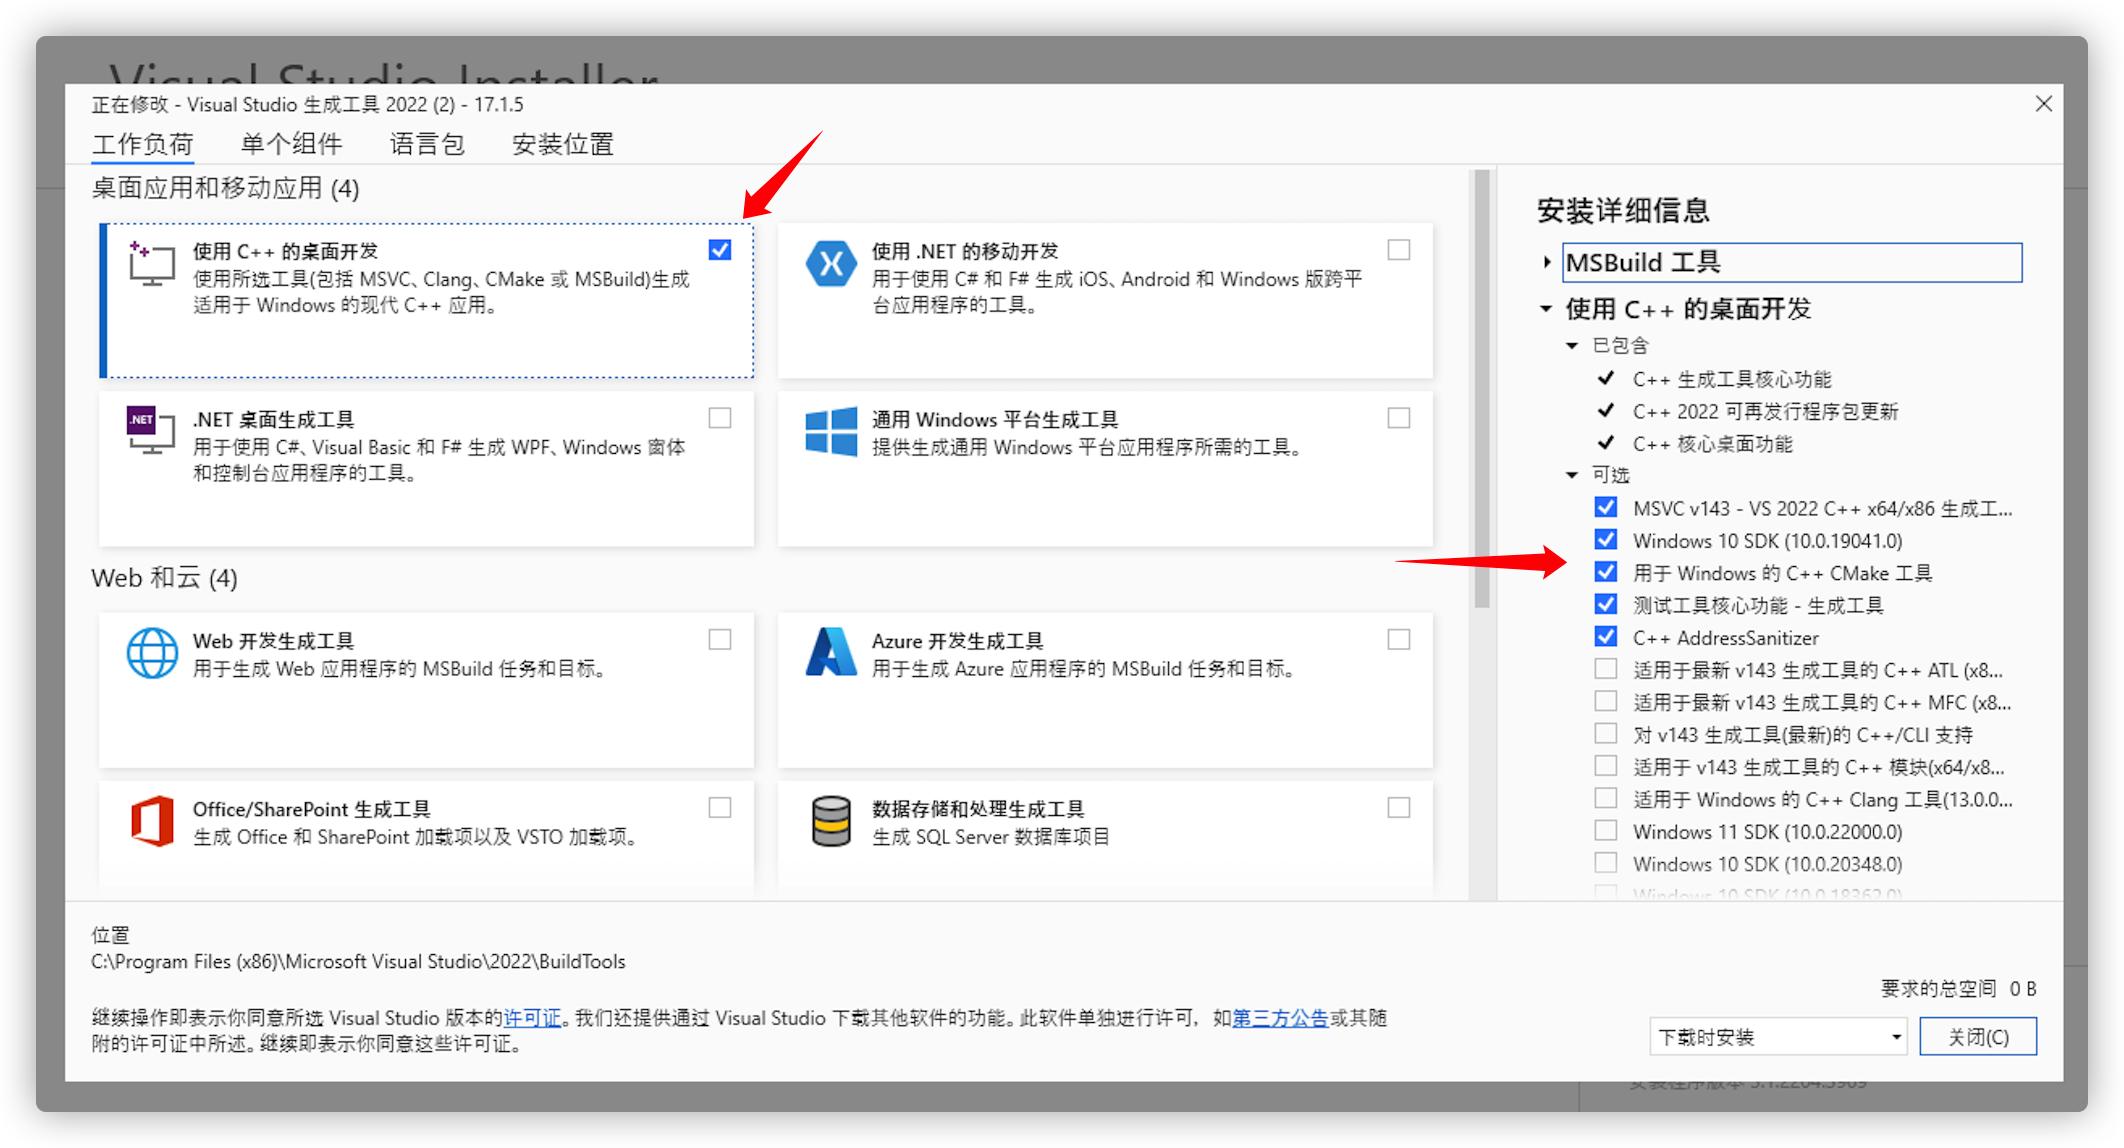Click the .NET desktop build tools icon

(x=151, y=431)
